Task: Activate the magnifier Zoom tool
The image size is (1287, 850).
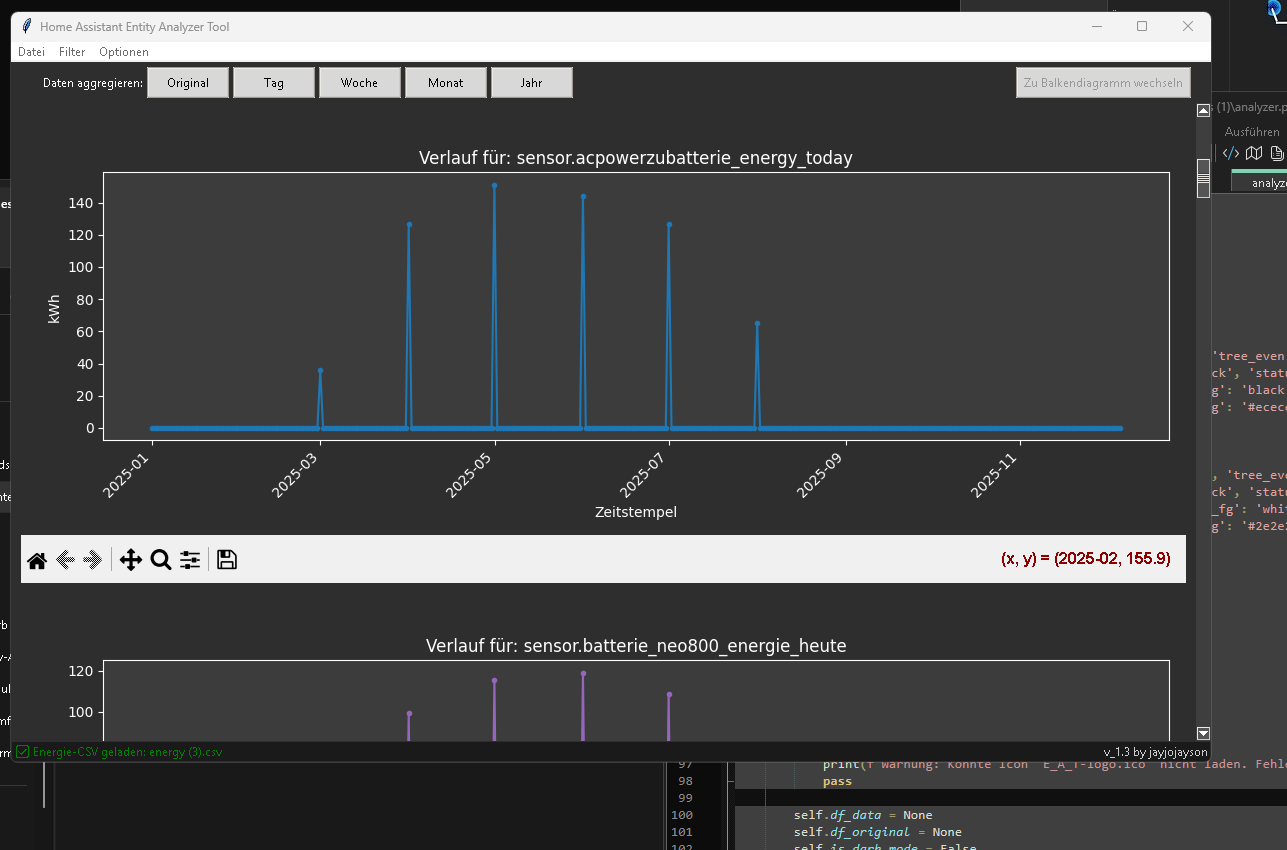Action: coord(160,560)
